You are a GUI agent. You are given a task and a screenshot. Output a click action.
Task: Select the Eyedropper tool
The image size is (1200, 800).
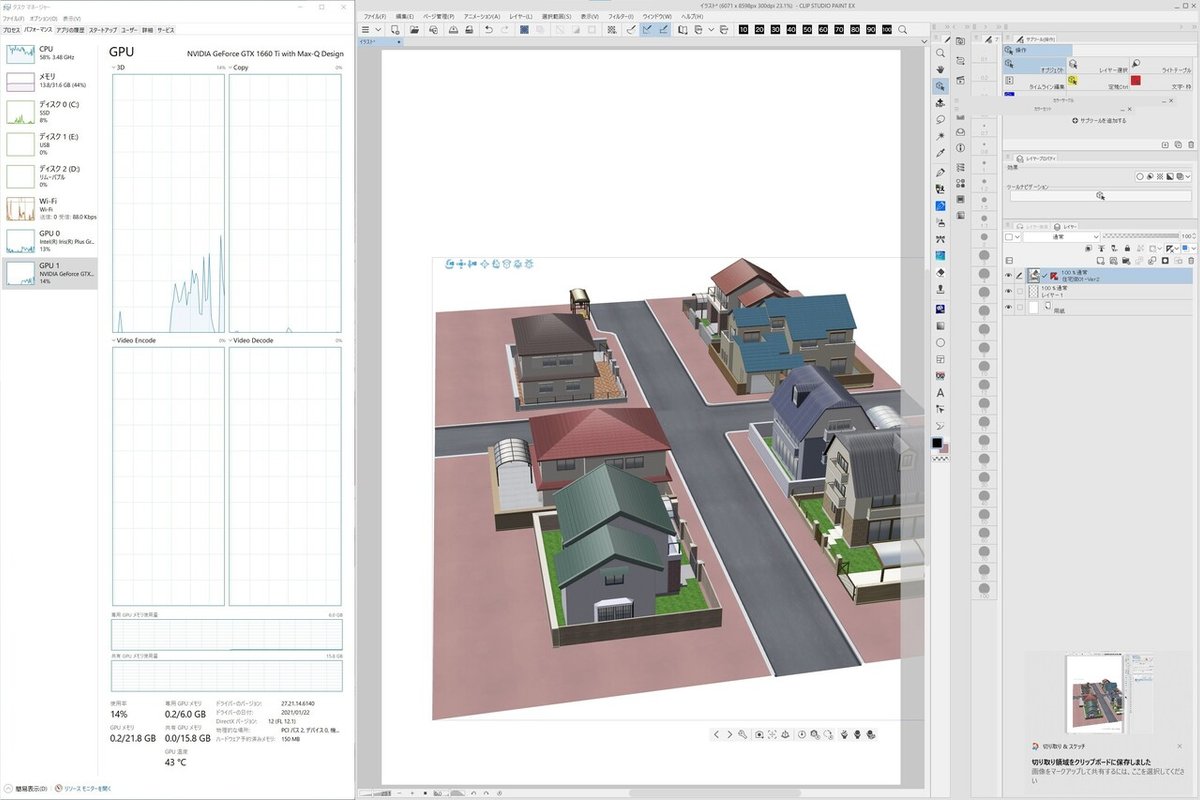coord(940,154)
